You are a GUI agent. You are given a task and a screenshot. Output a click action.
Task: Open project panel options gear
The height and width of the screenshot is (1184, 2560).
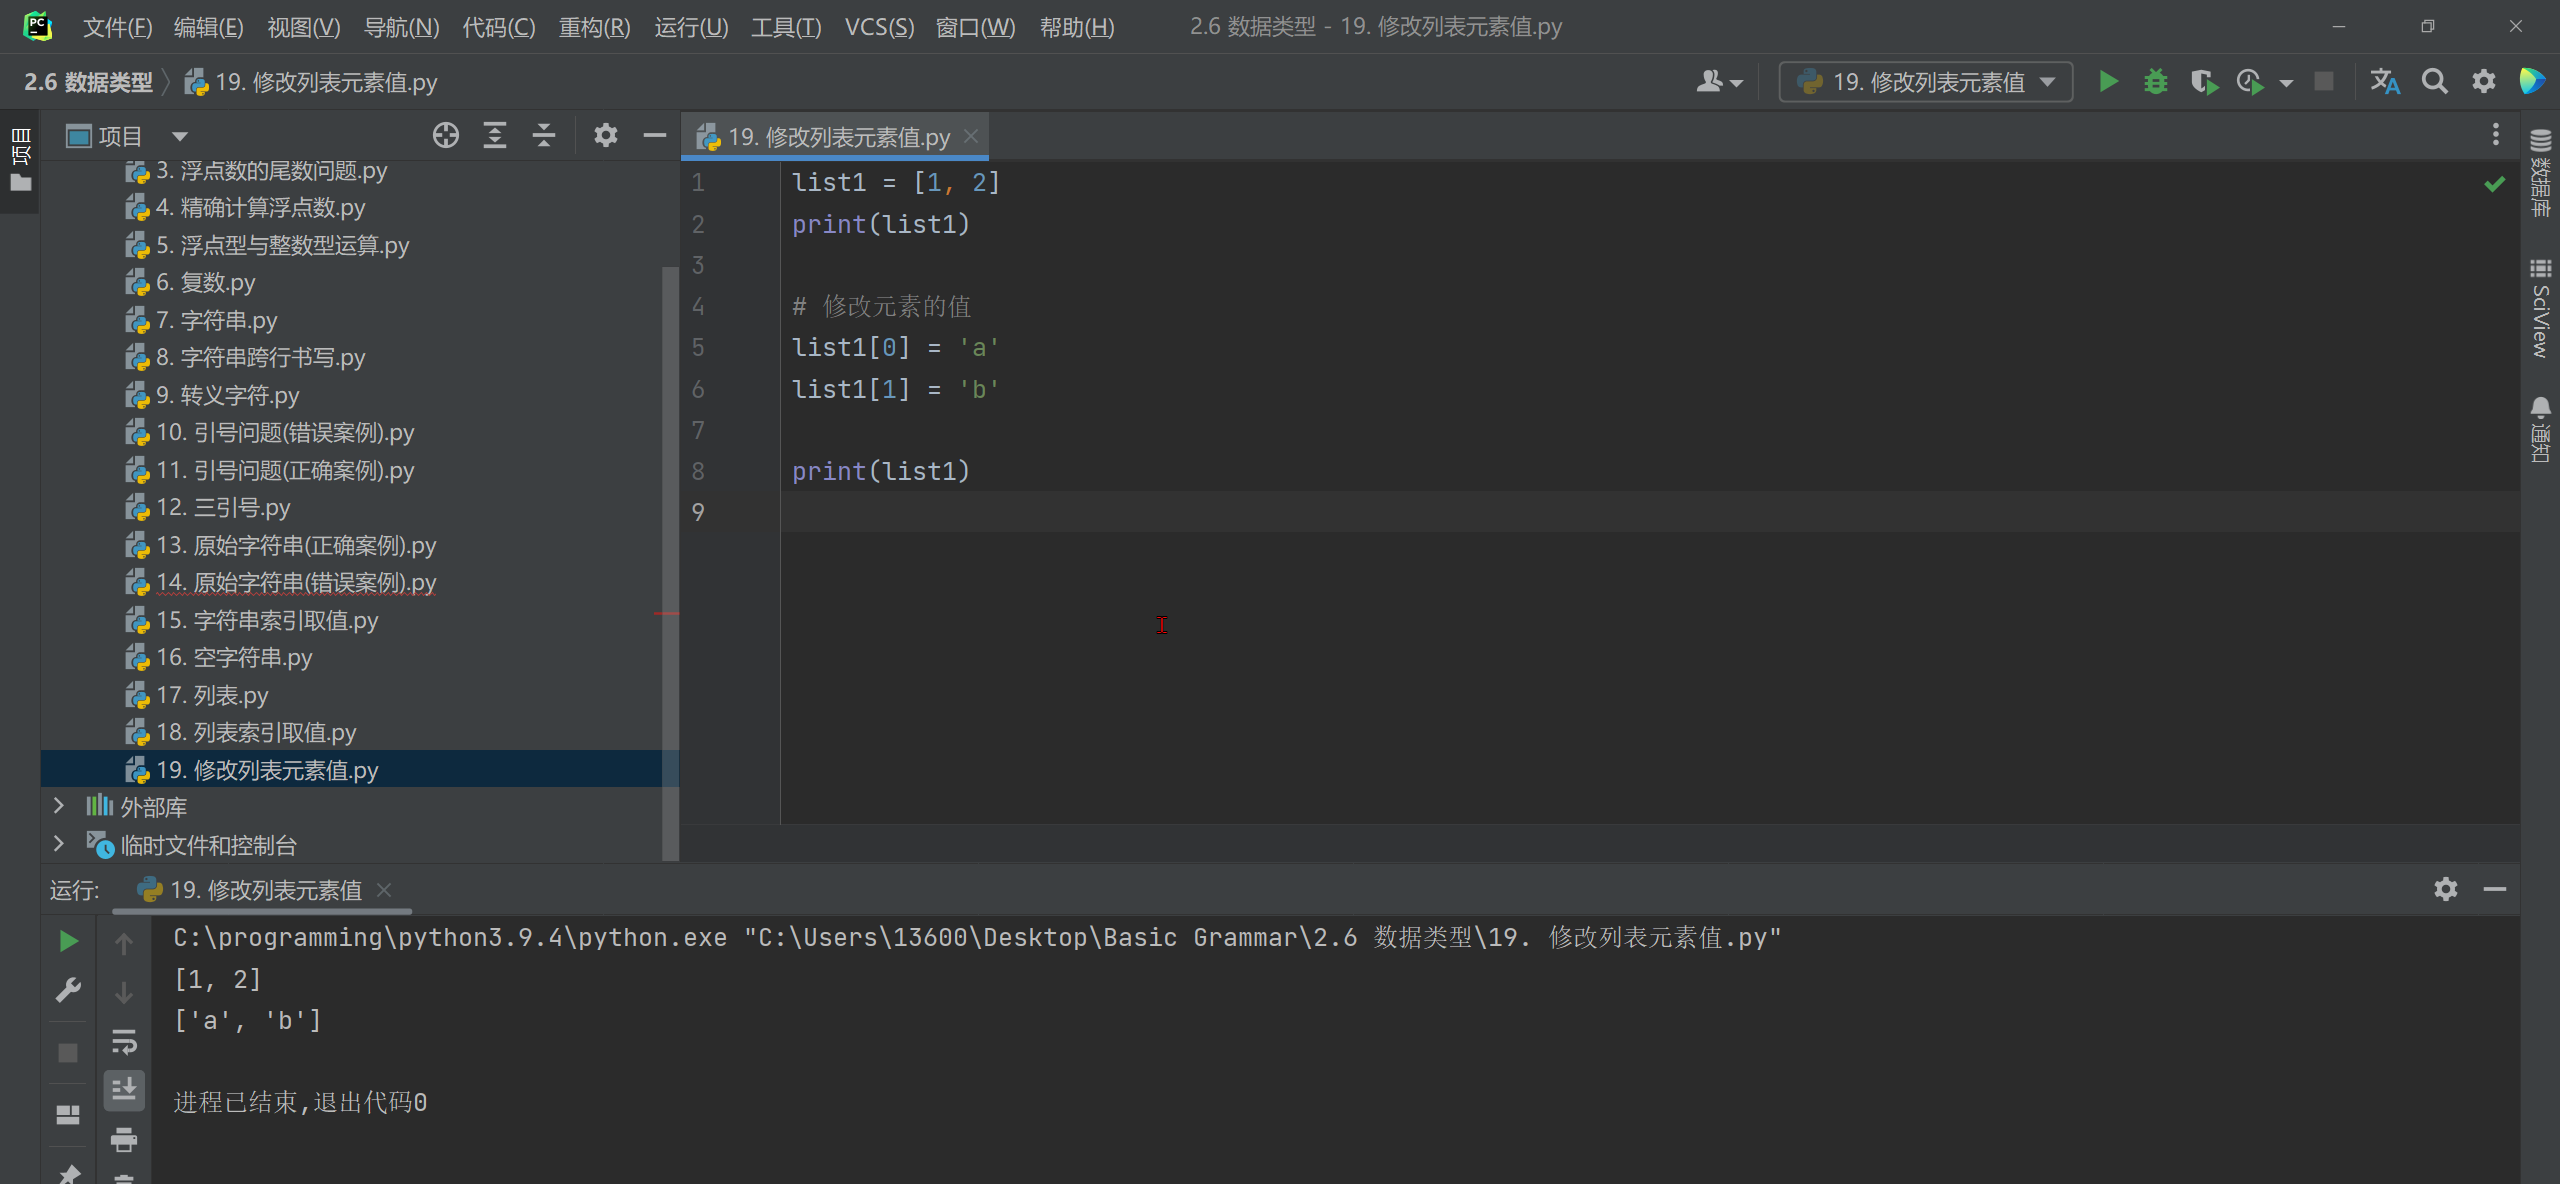606,135
